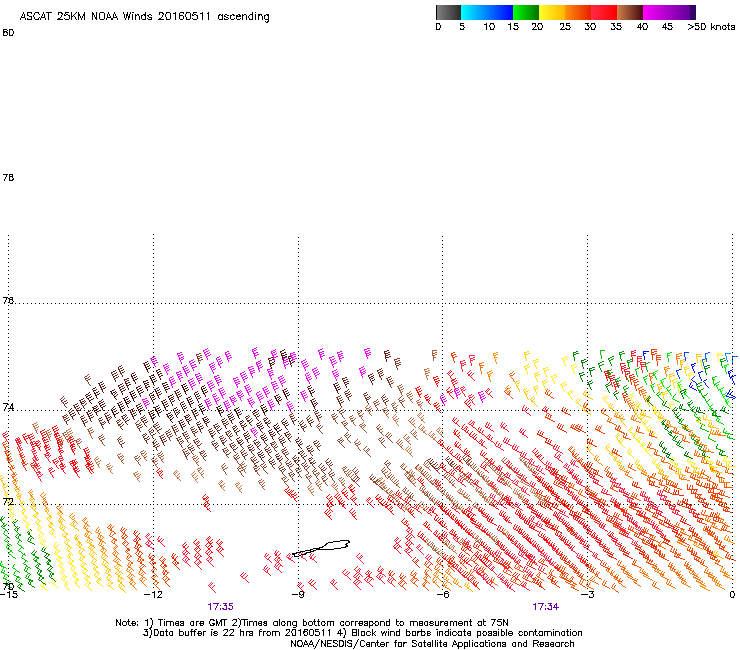Click the '17:34' pass time label

point(546,607)
